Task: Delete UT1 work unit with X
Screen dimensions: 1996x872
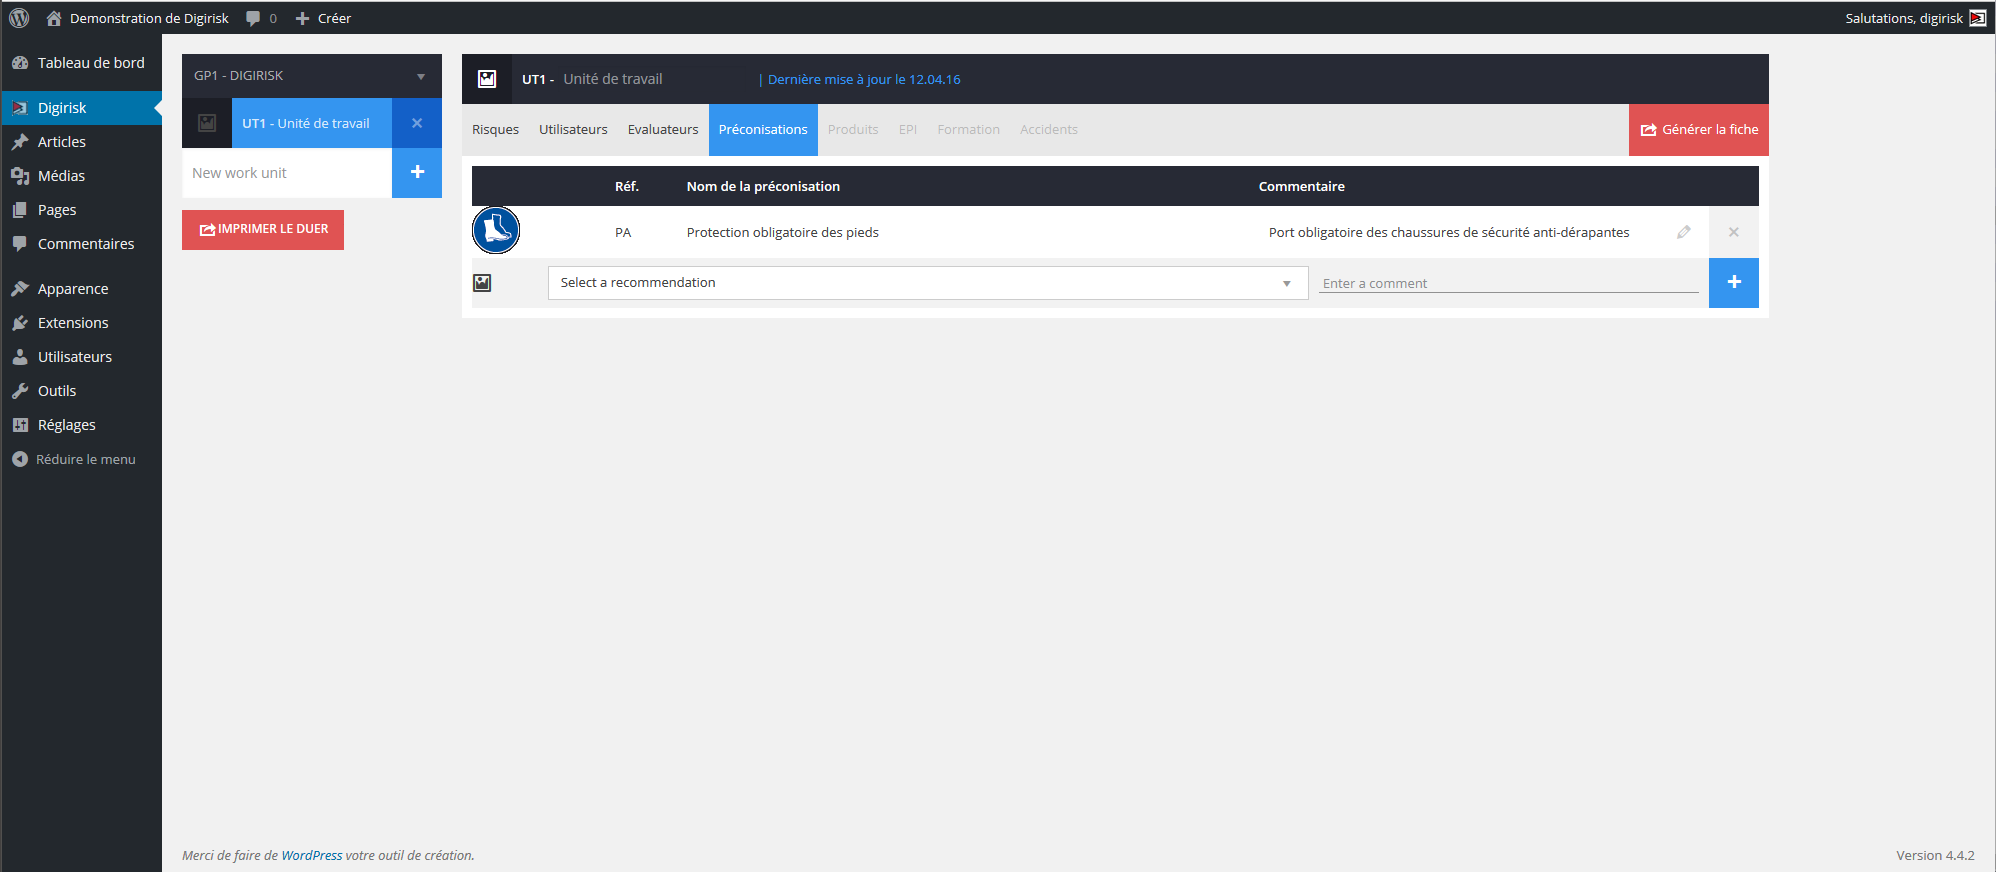Action: coord(417,123)
